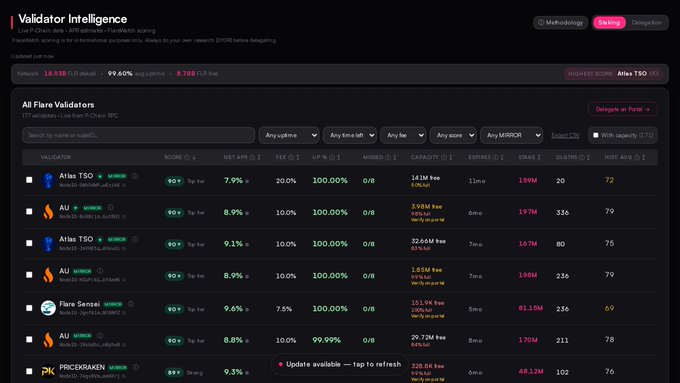Tick checkbox for AU with 198M stake
The image size is (680, 383).
pos(29,275)
